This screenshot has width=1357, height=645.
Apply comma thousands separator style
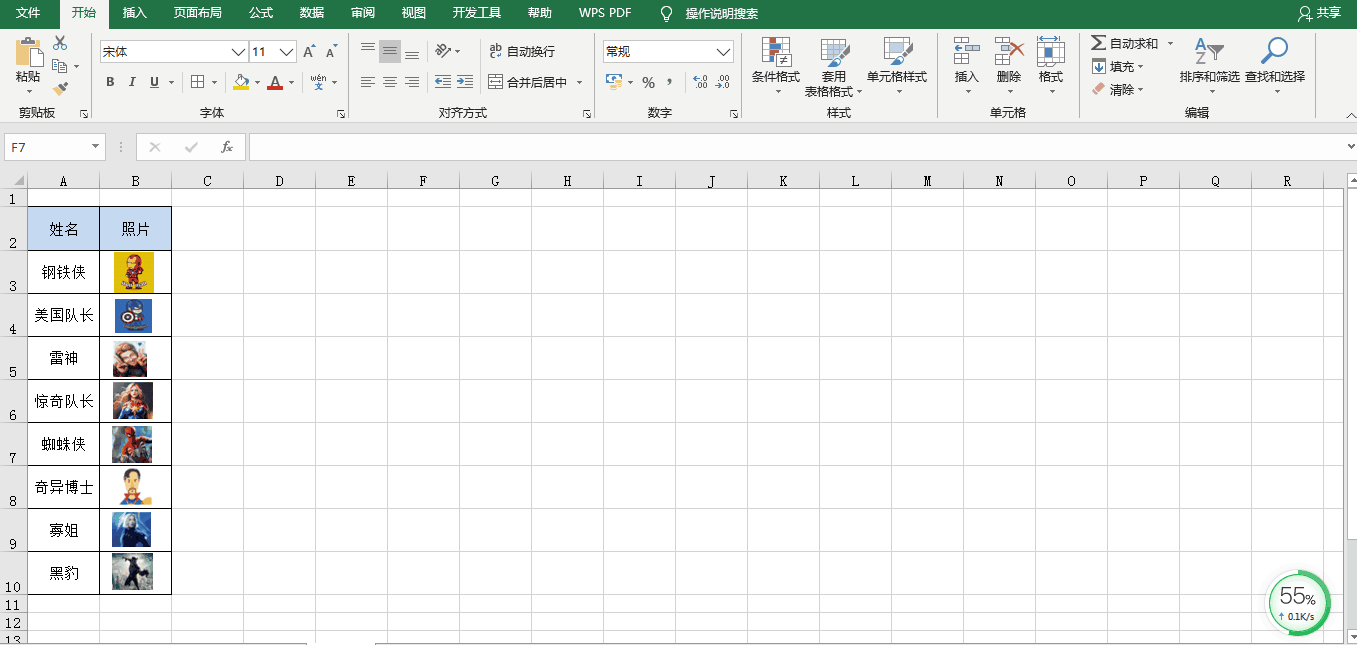coord(670,82)
